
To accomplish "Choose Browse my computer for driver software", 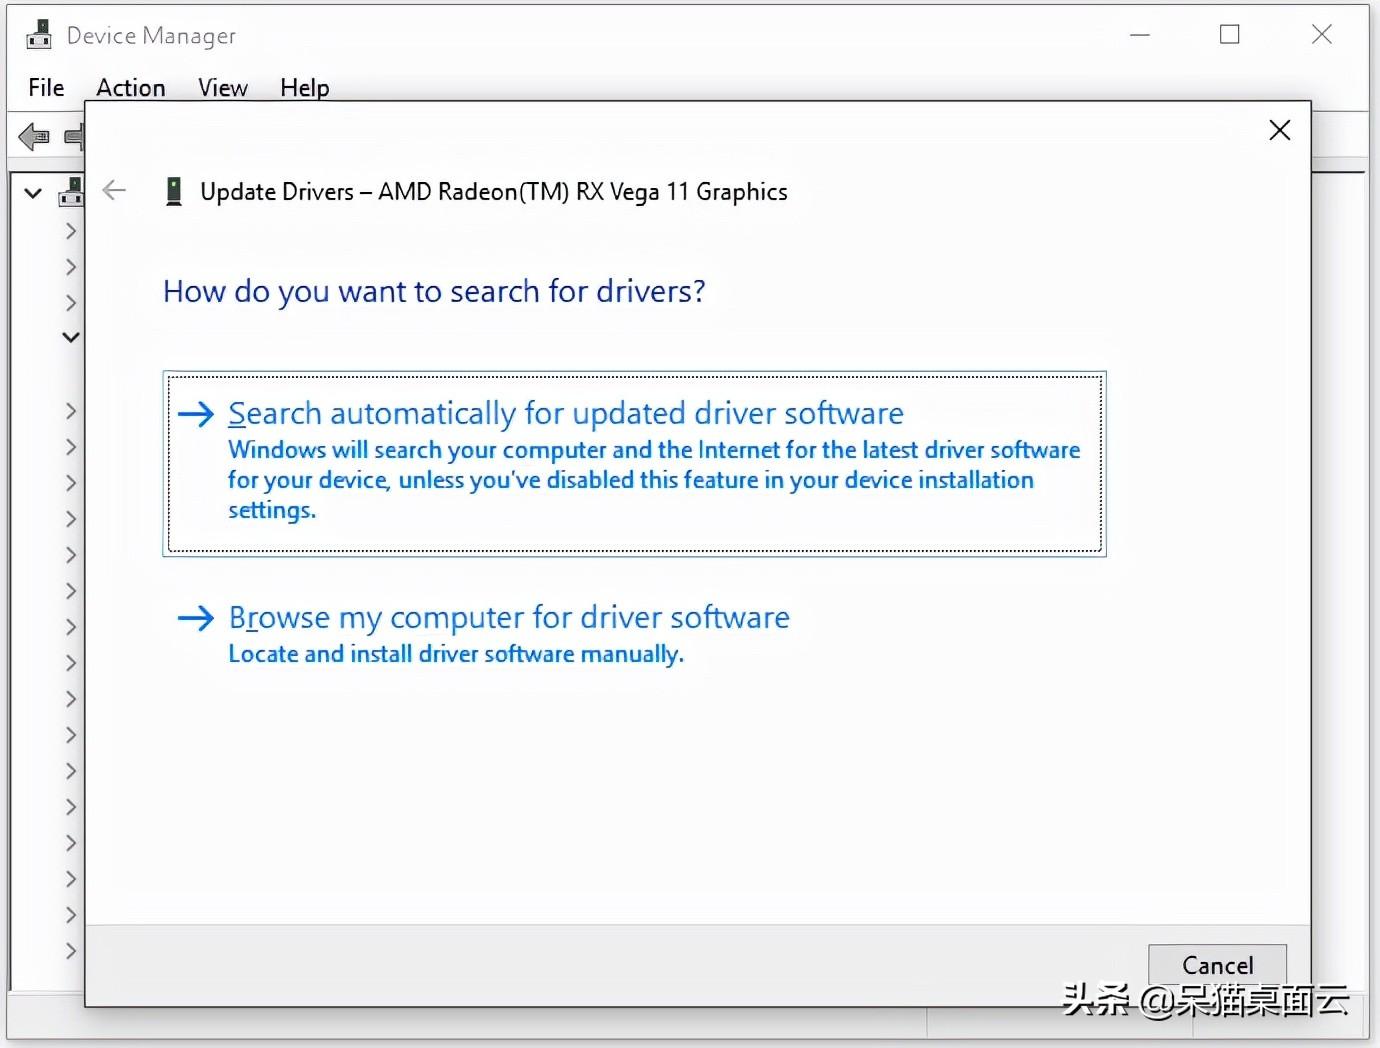I will 483,634.
